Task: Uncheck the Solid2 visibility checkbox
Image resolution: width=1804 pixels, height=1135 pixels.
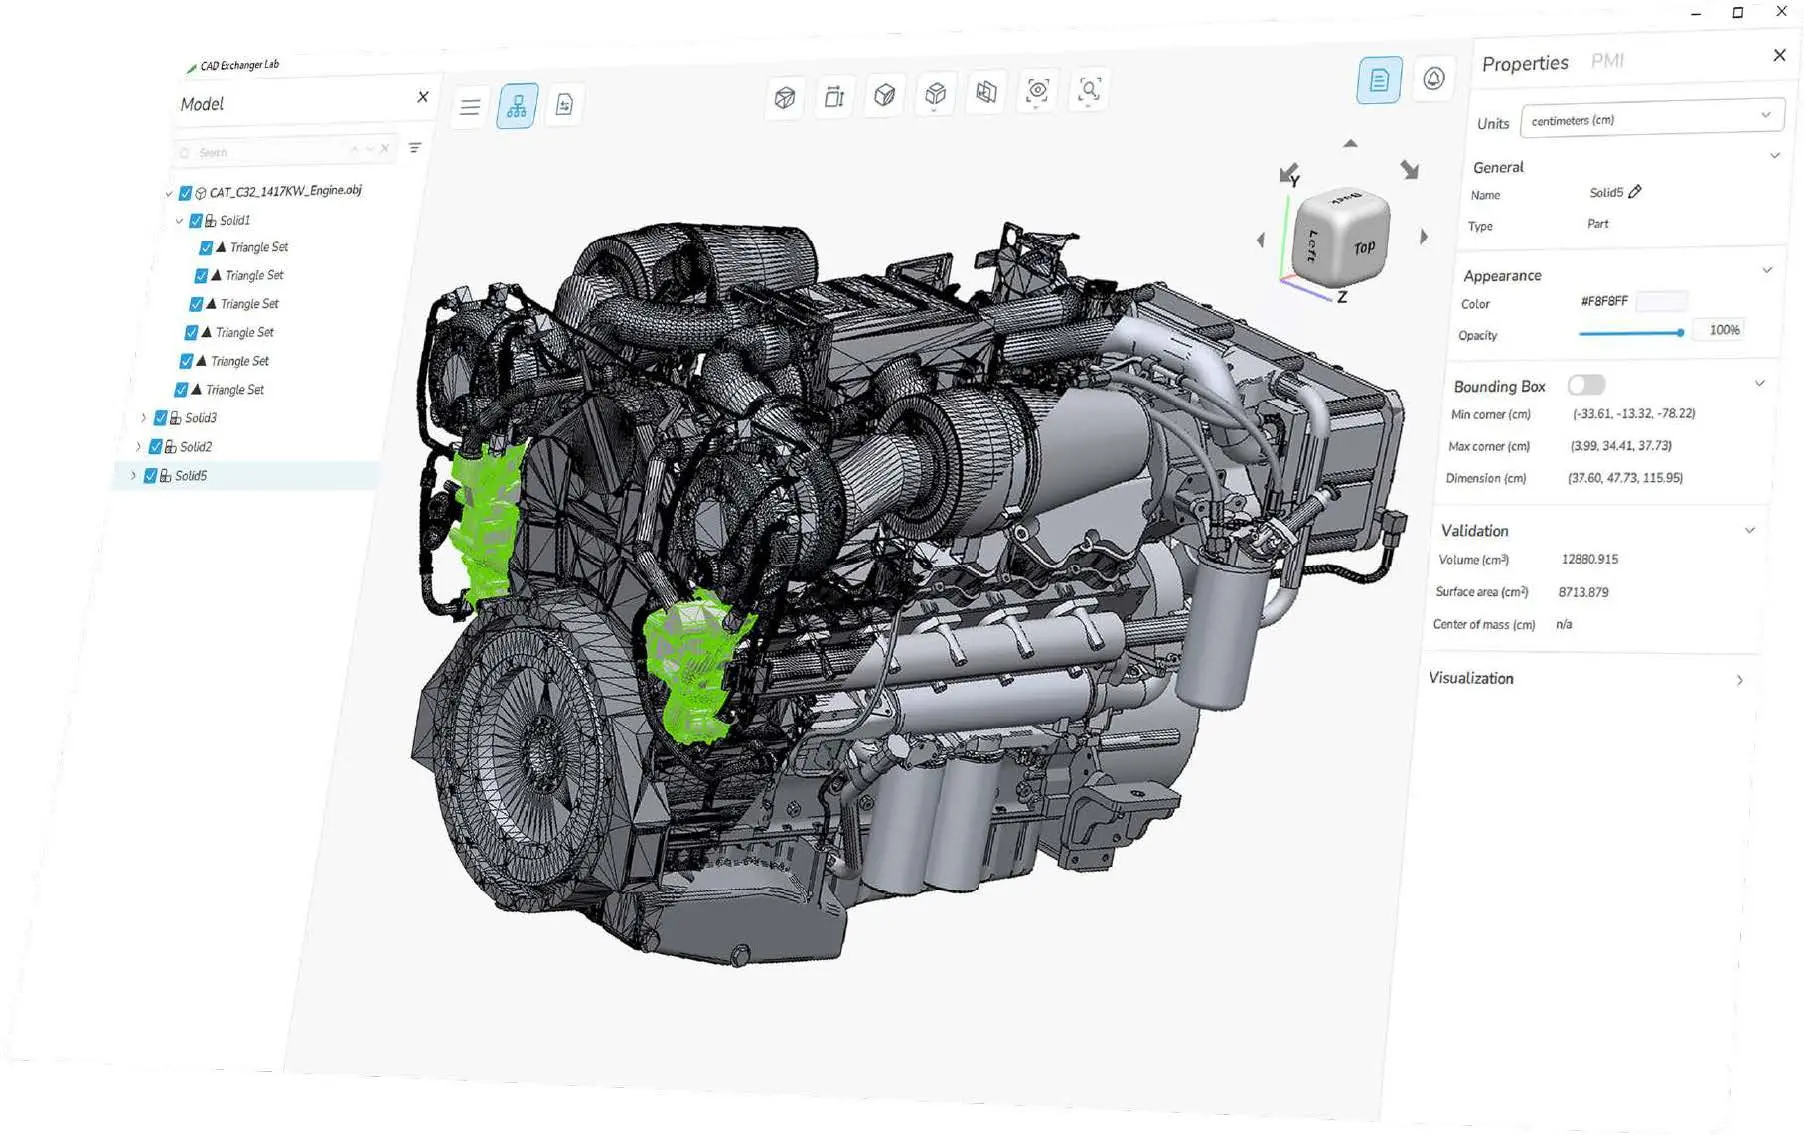Action: click(x=156, y=447)
